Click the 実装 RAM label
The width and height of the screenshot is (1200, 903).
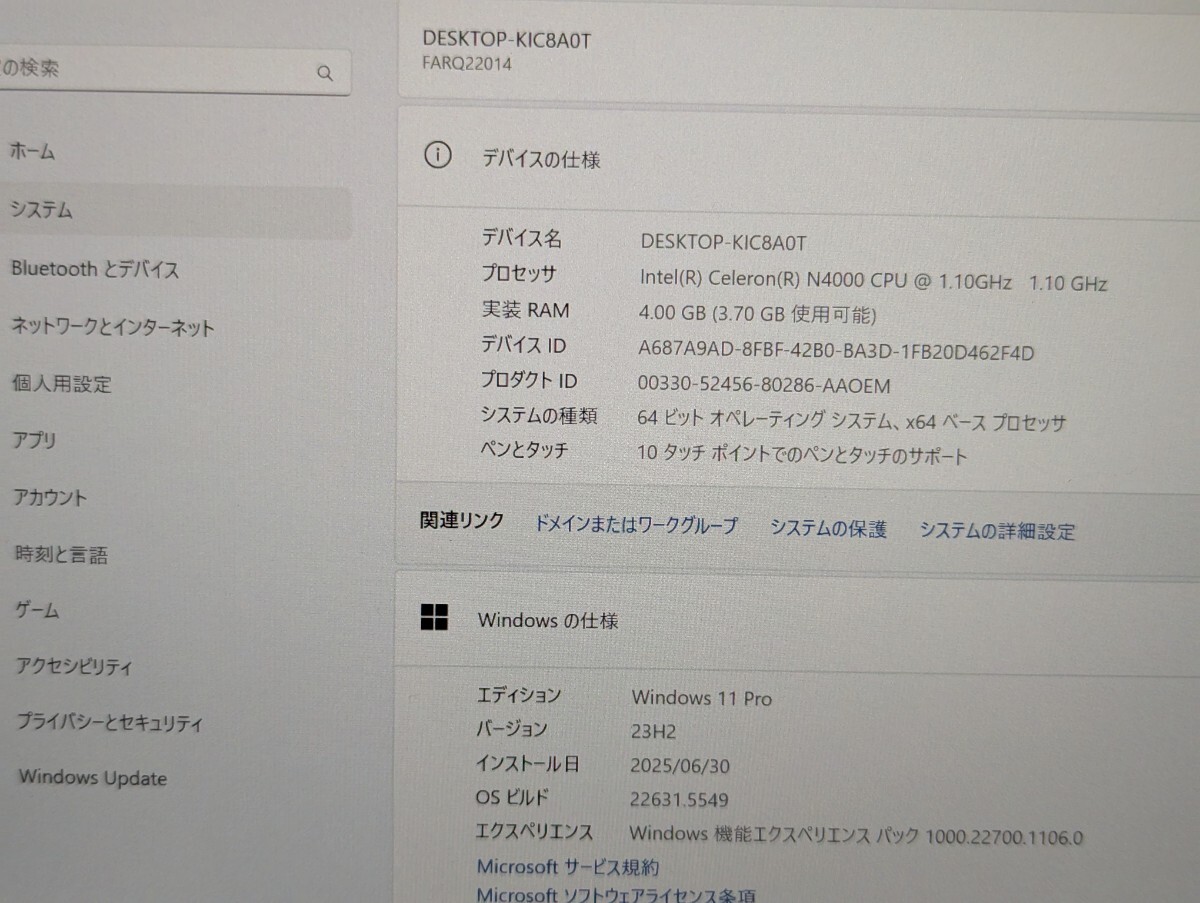coord(525,310)
